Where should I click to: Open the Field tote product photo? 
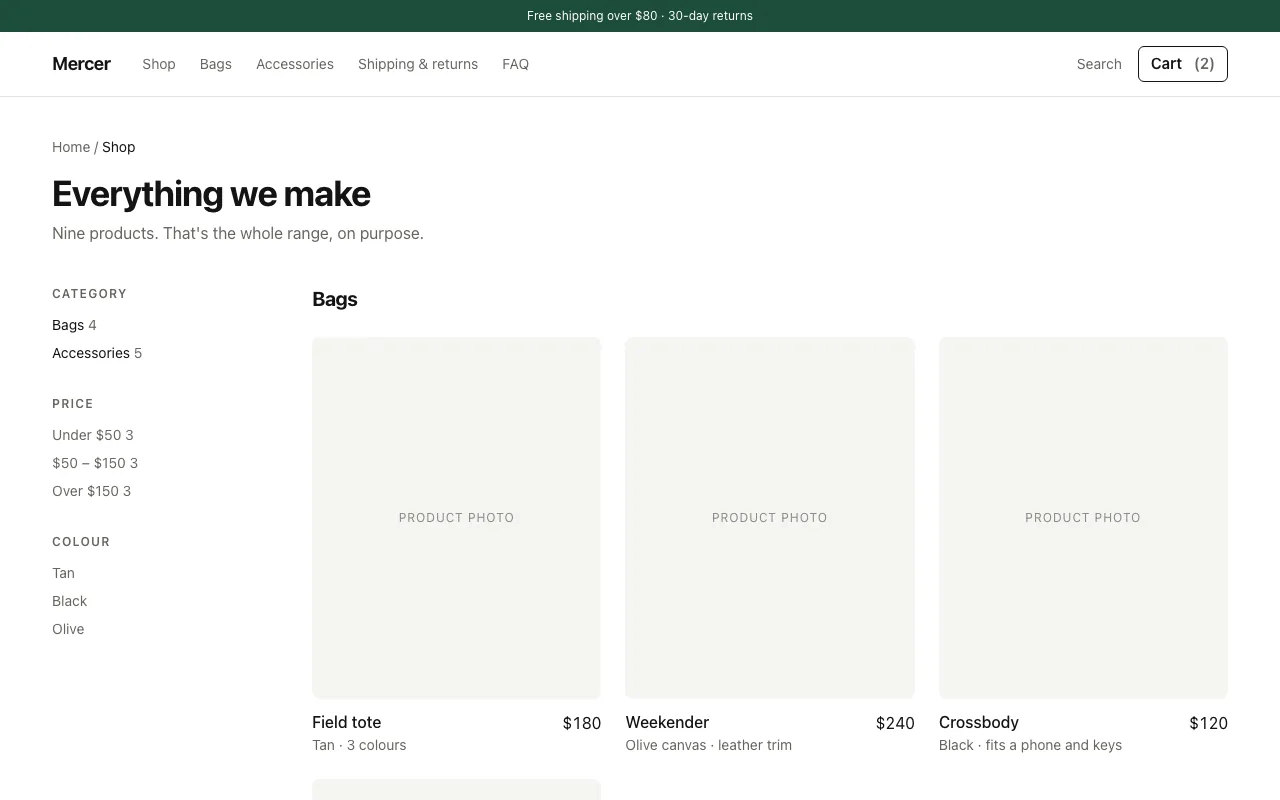[457, 518]
